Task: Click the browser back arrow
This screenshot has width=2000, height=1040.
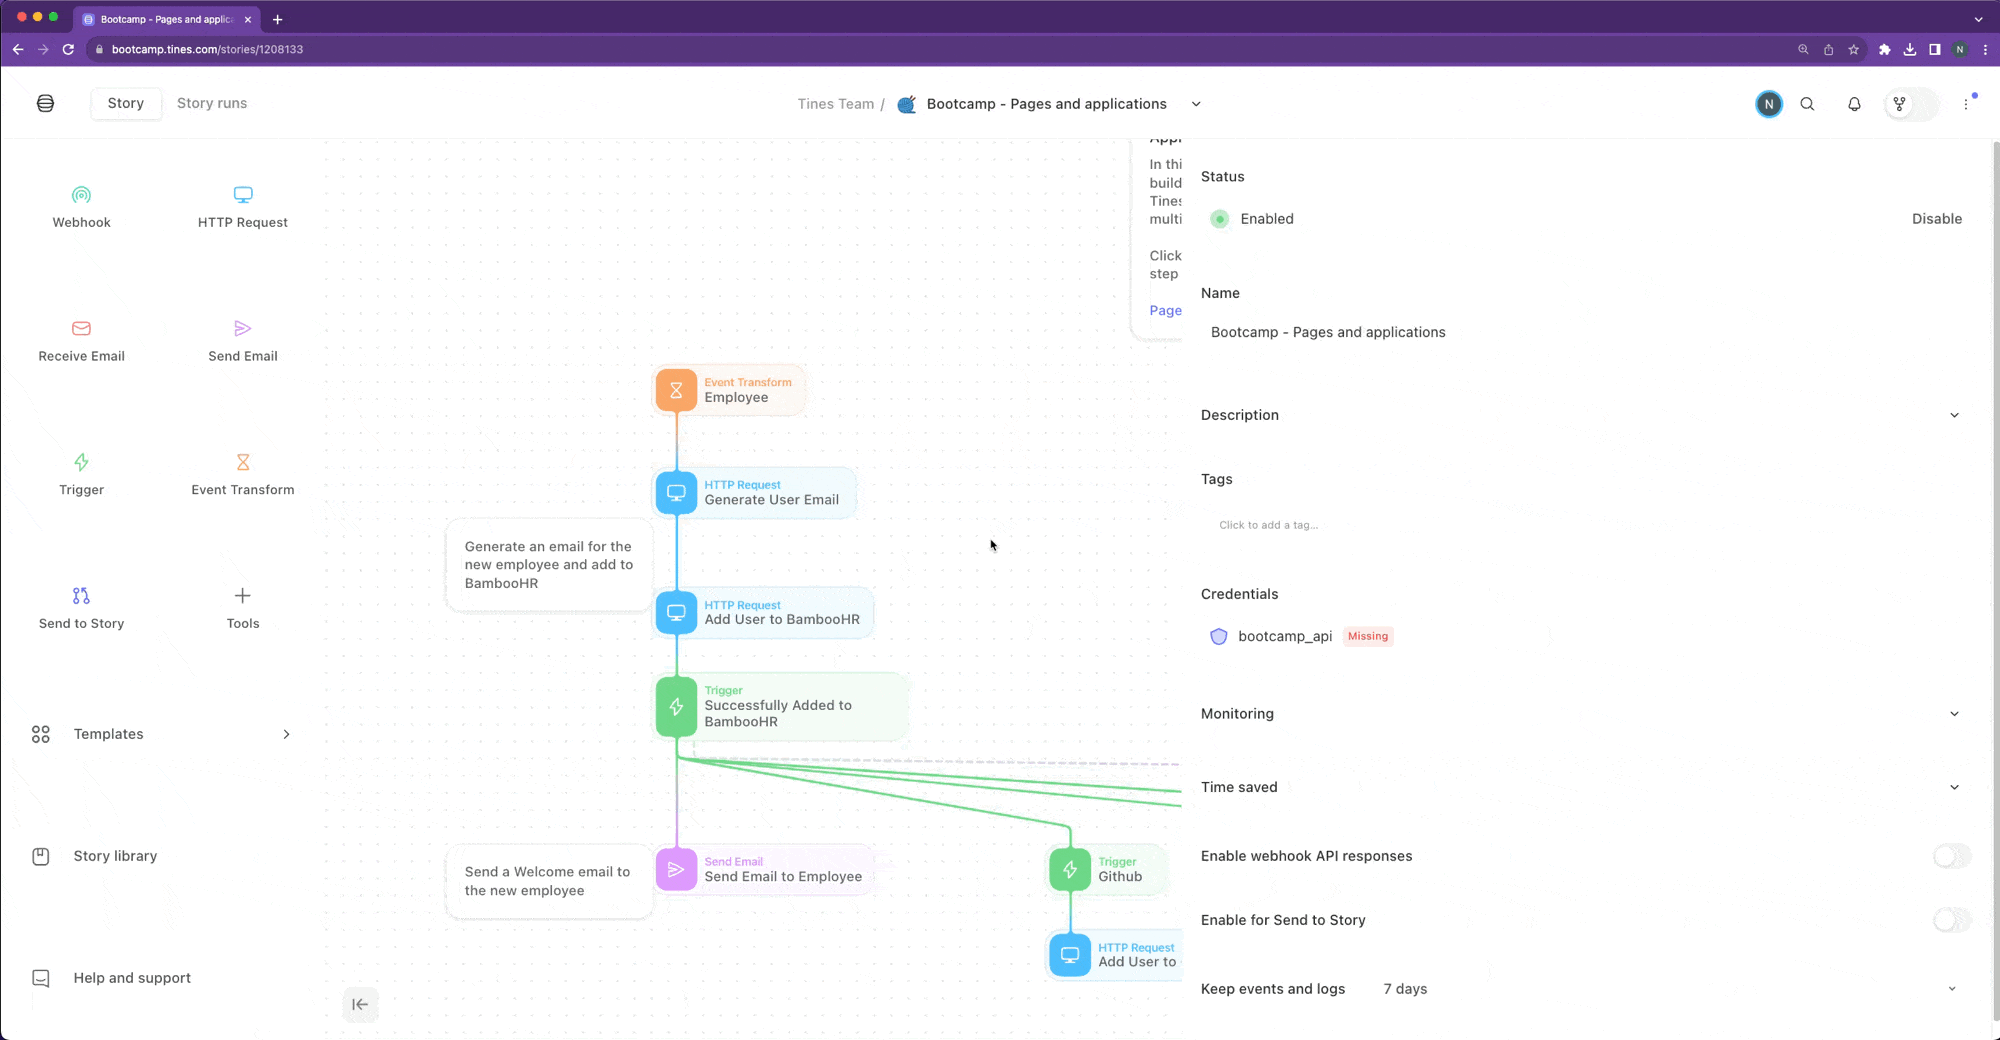Action: [18, 49]
